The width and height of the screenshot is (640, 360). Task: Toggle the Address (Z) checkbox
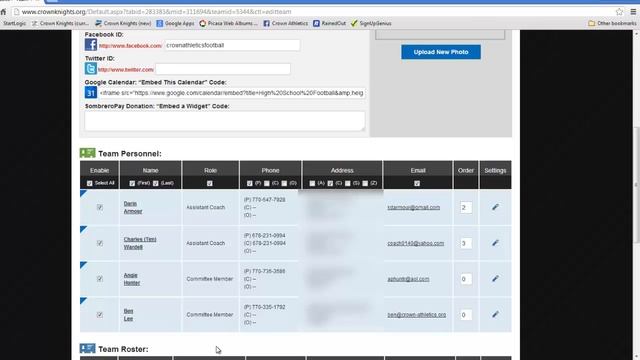(365, 183)
